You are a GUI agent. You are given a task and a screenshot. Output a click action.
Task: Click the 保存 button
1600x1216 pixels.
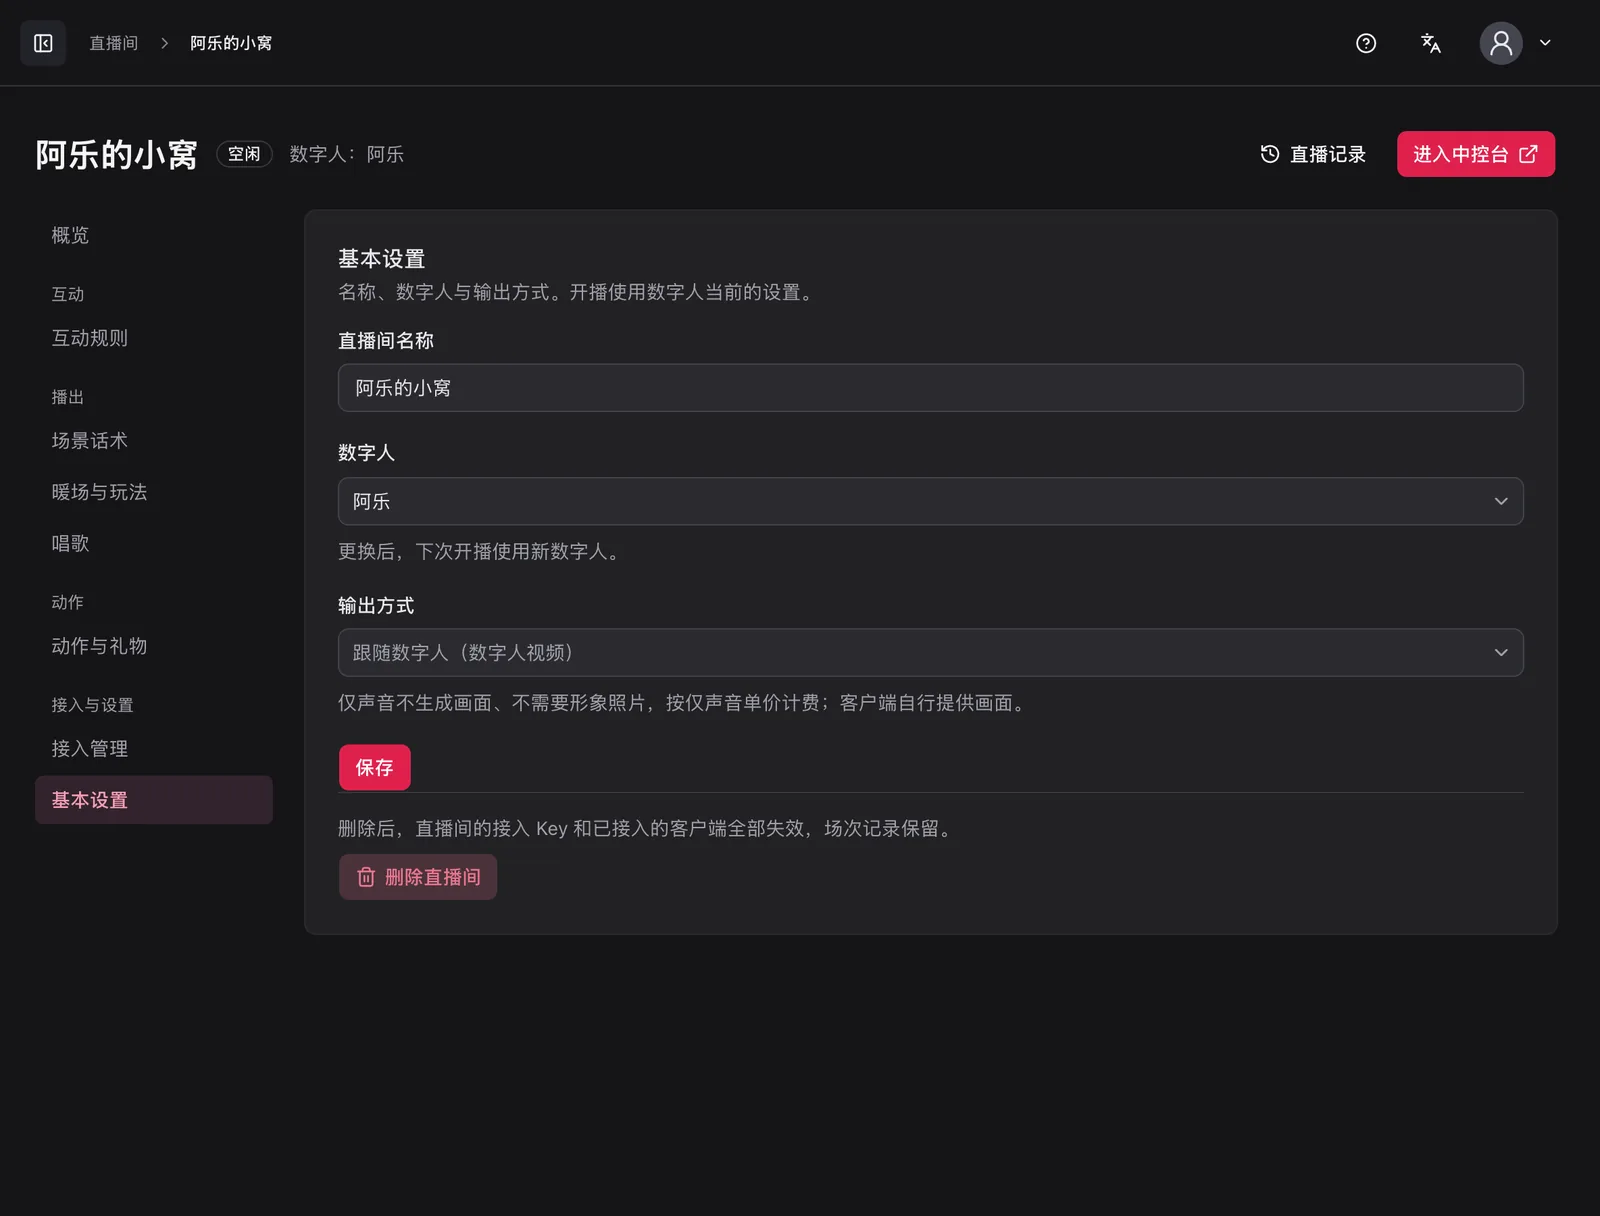[375, 768]
